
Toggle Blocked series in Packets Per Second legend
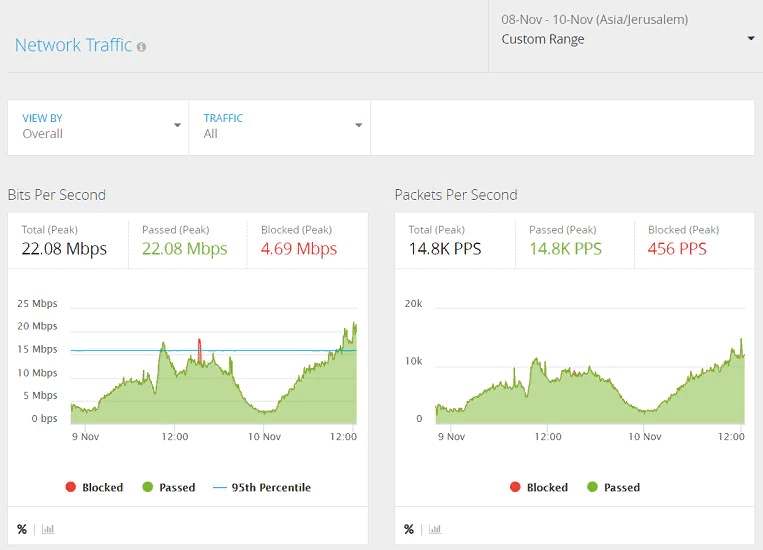538,488
